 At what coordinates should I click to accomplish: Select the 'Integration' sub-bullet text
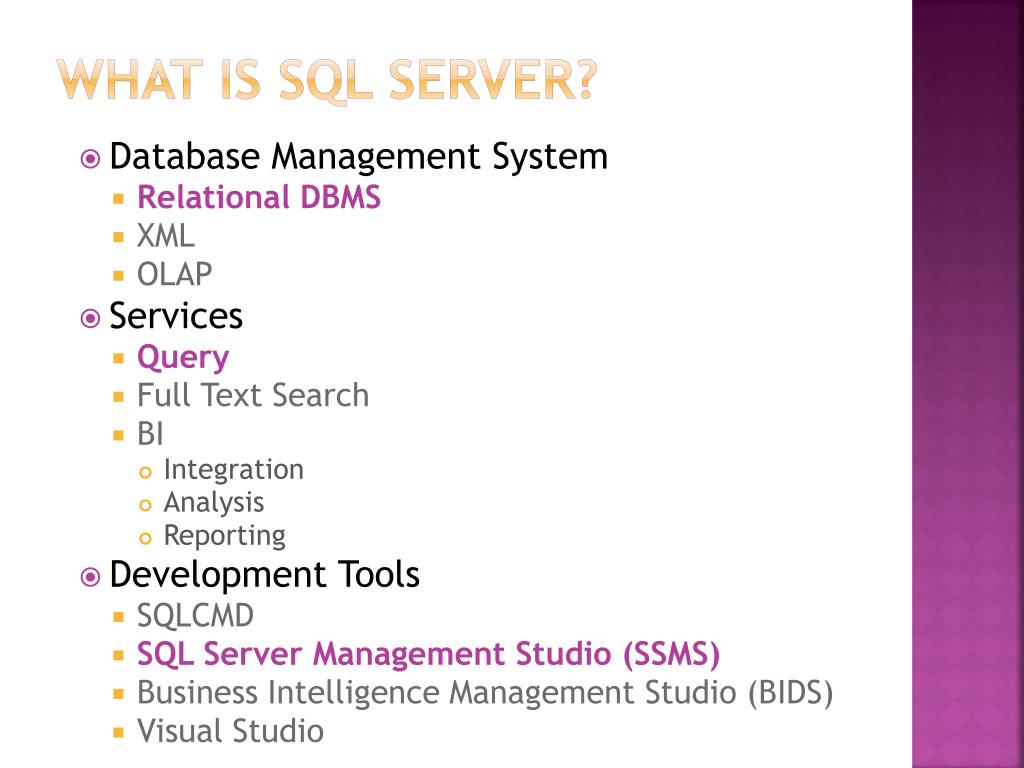pyautogui.click(x=233, y=470)
